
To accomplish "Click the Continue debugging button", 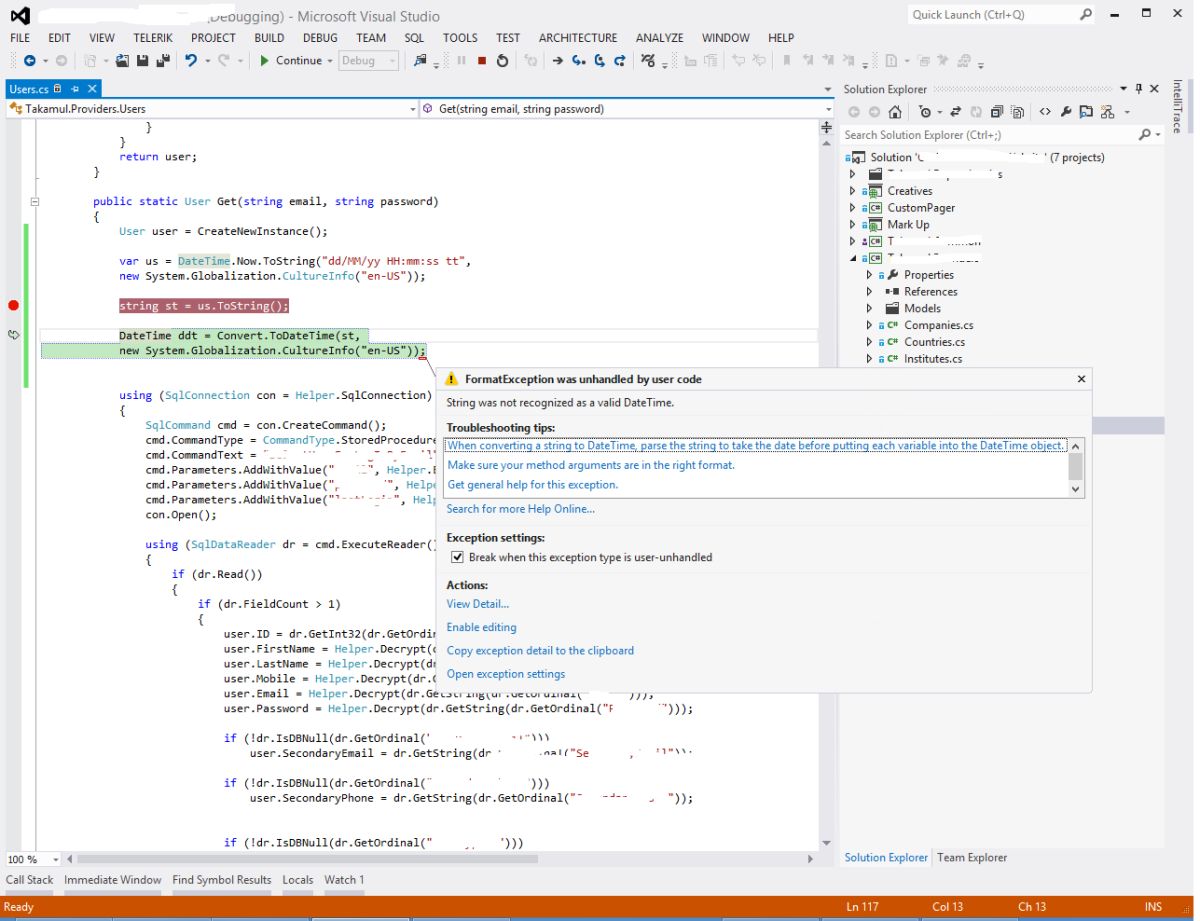I will (x=290, y=61).
